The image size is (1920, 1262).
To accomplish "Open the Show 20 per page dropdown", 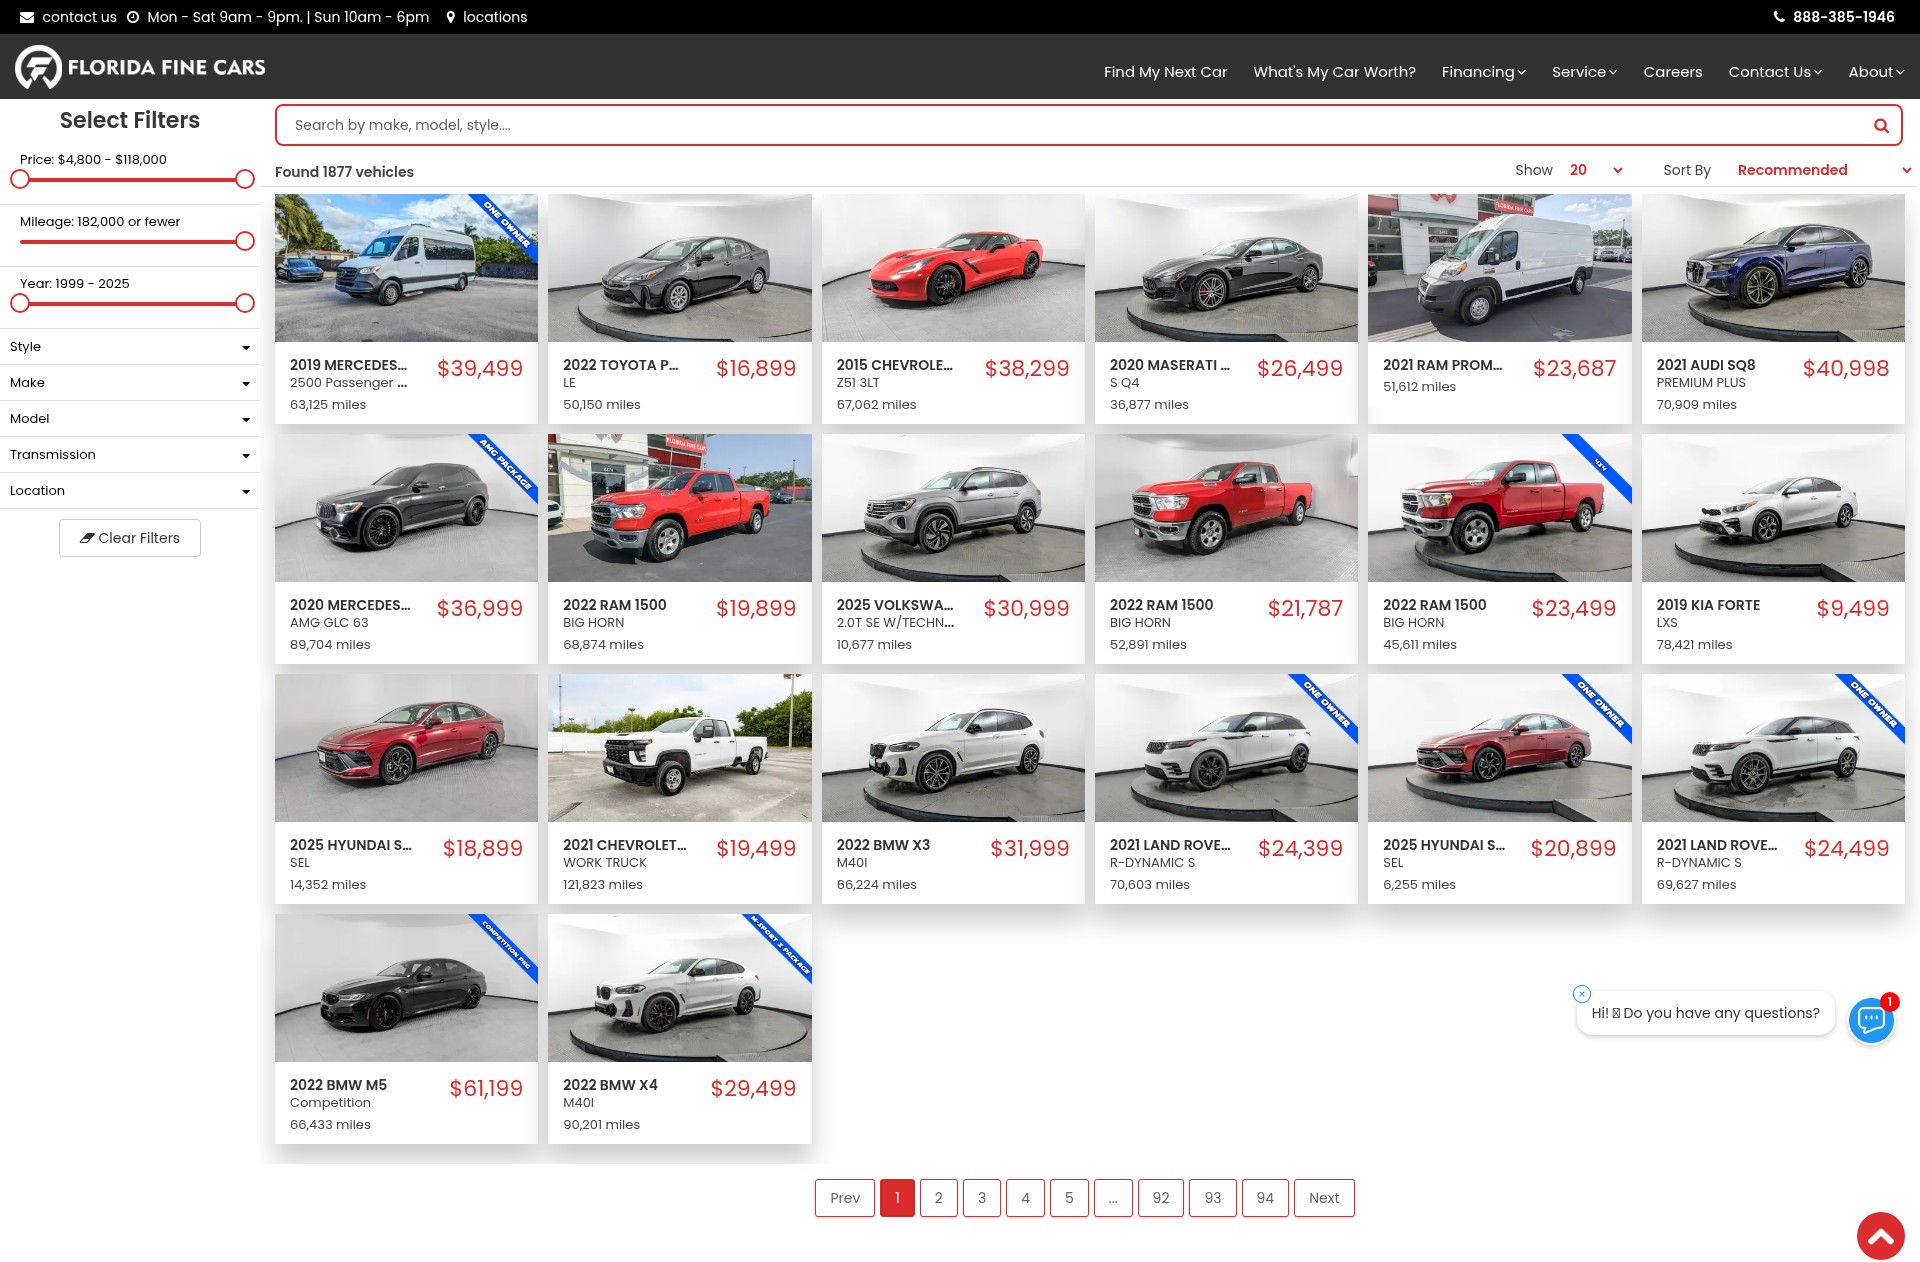I will coord(1596,170).
